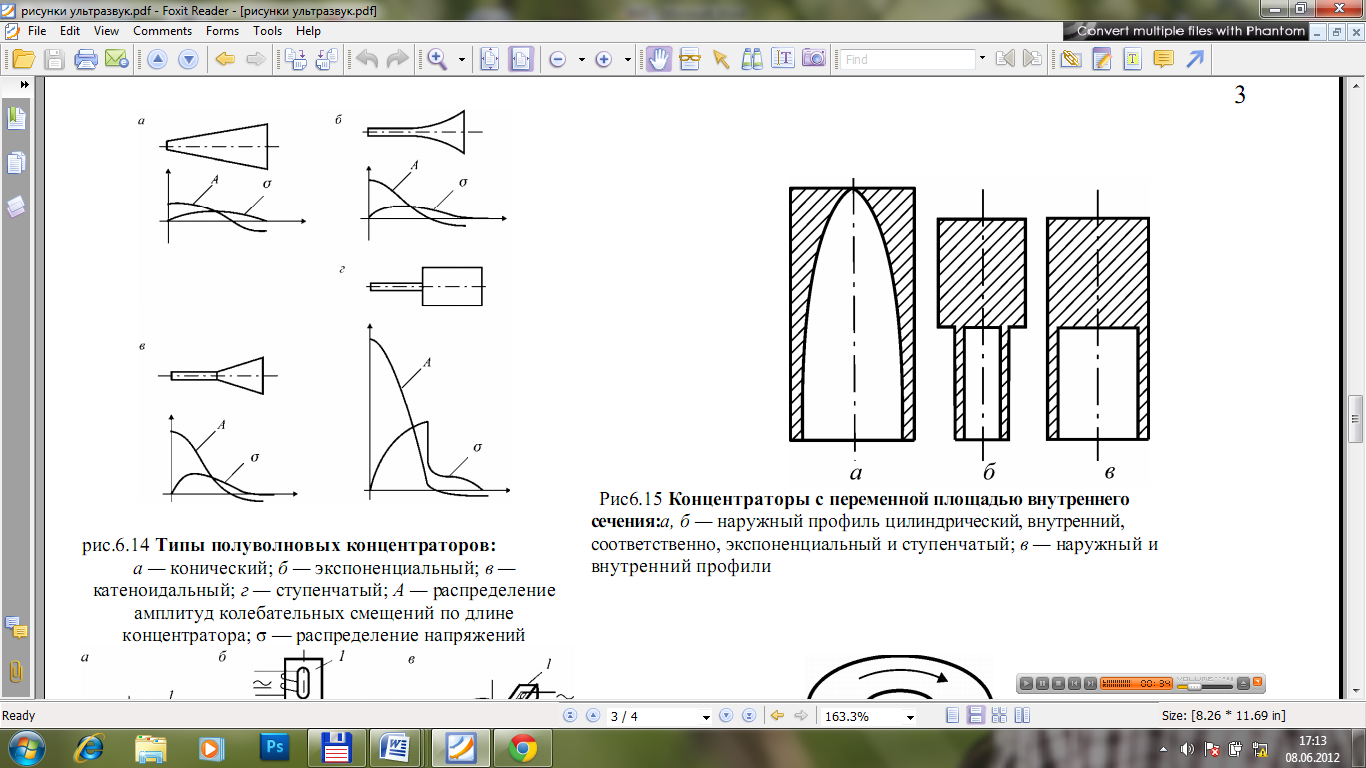
Task: Click the Zoom magnifier tool icon
Action: 437,59
